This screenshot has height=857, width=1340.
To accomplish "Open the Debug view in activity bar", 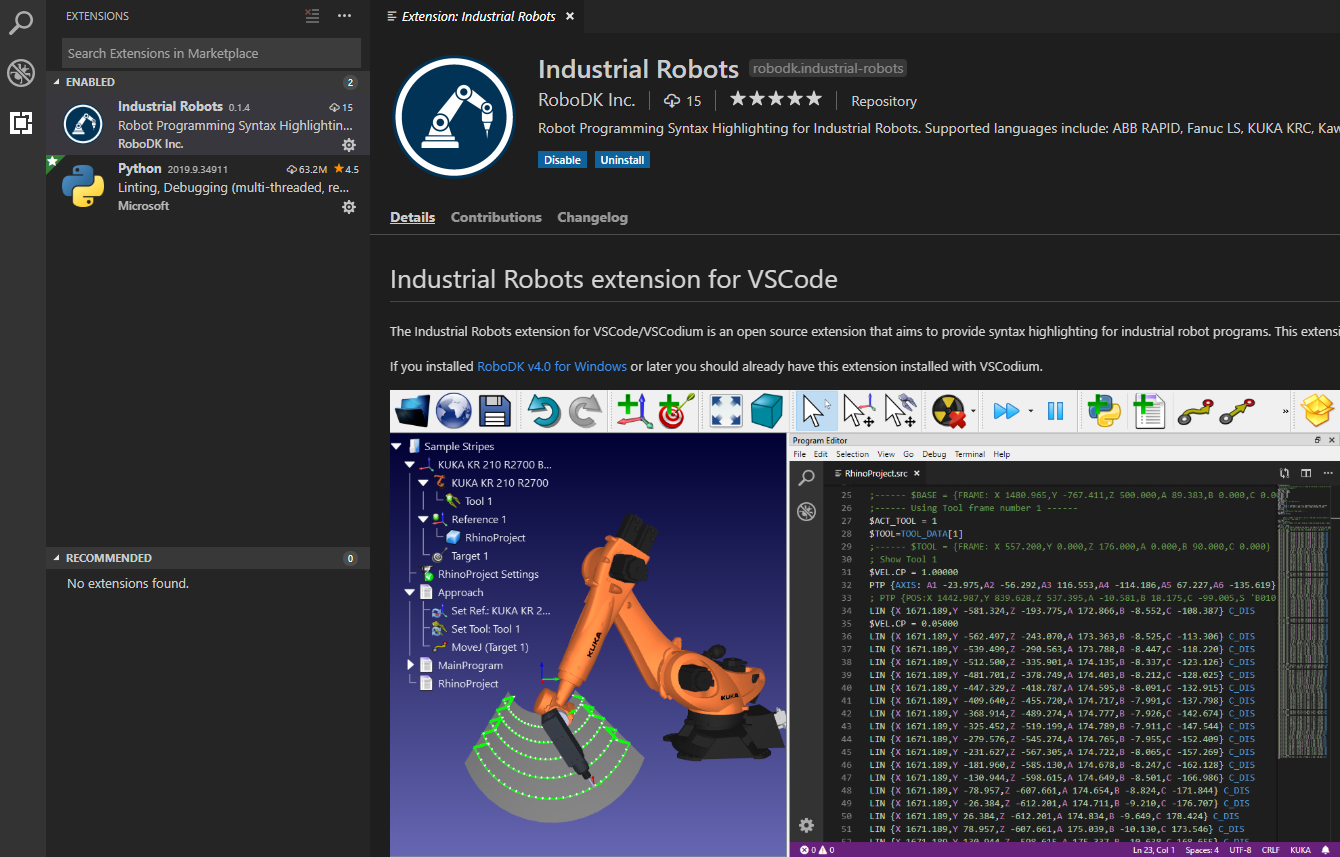I will (21, 72).
